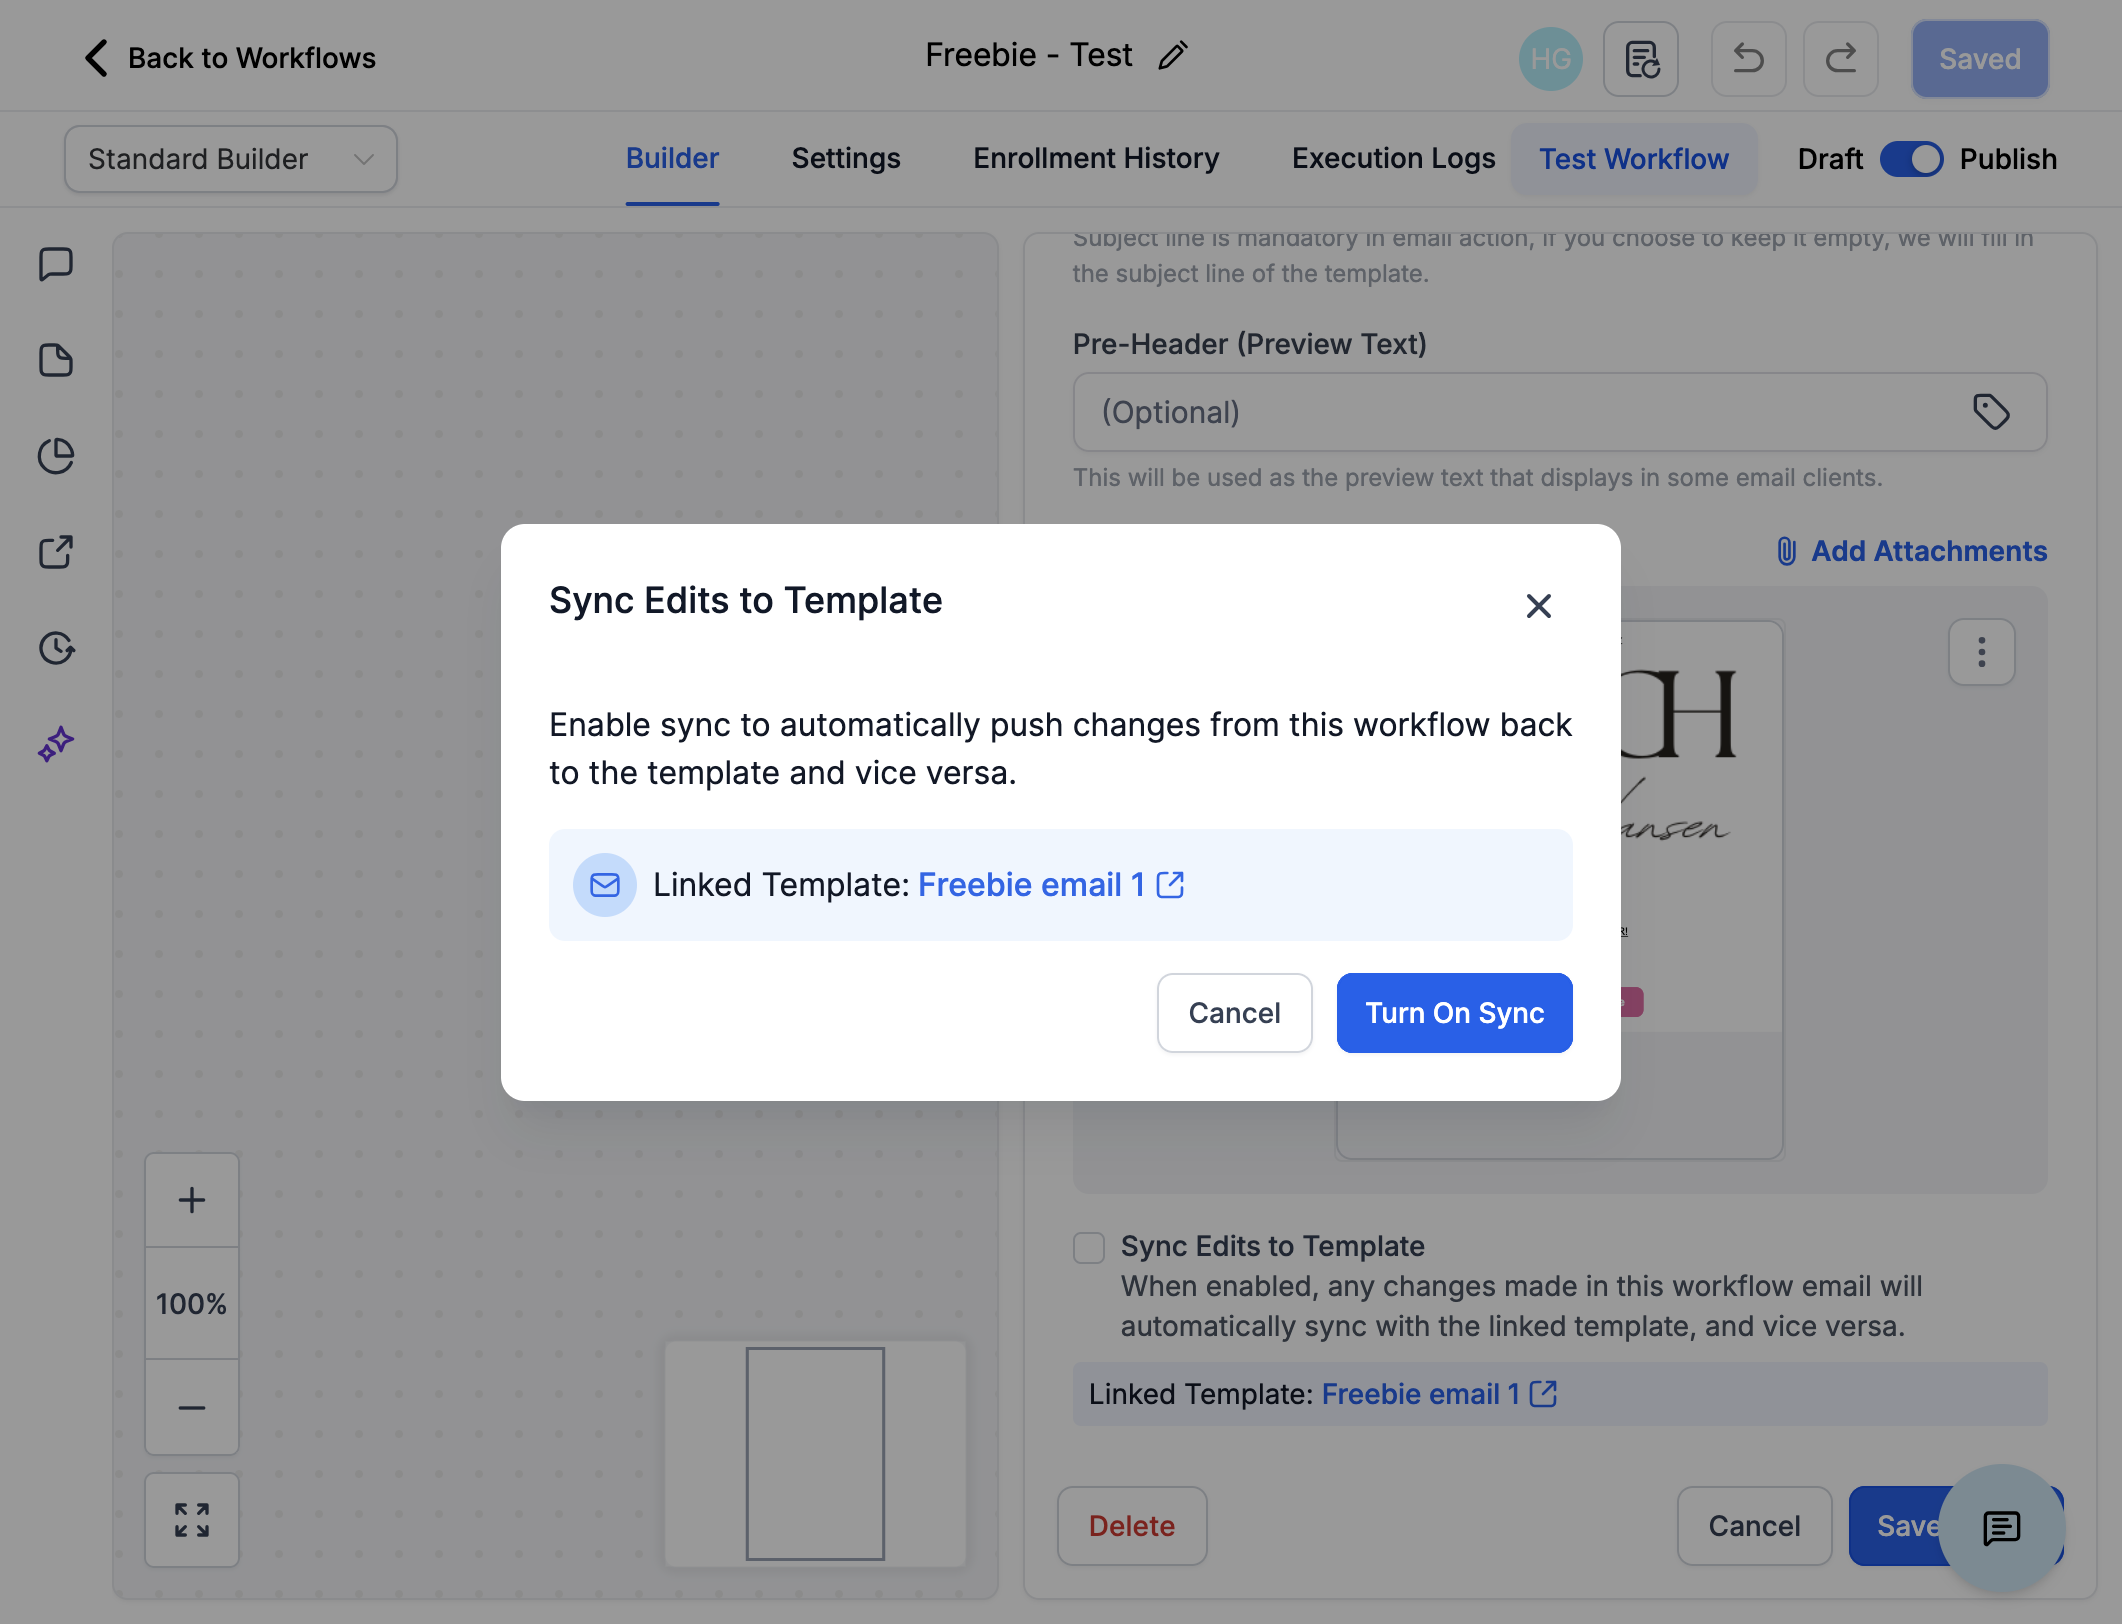Click the envelope icon beside Linked Template

click(x=604, y=885)
